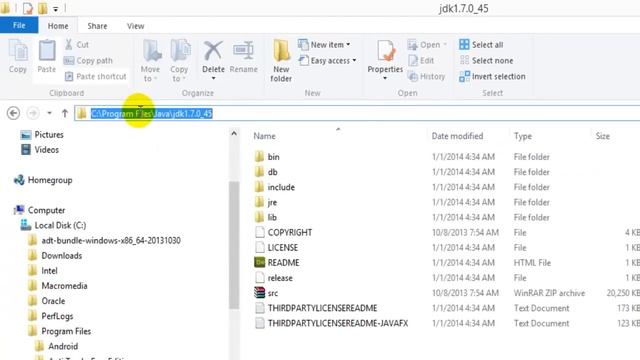Click the Properties icon

click(385, 52)
